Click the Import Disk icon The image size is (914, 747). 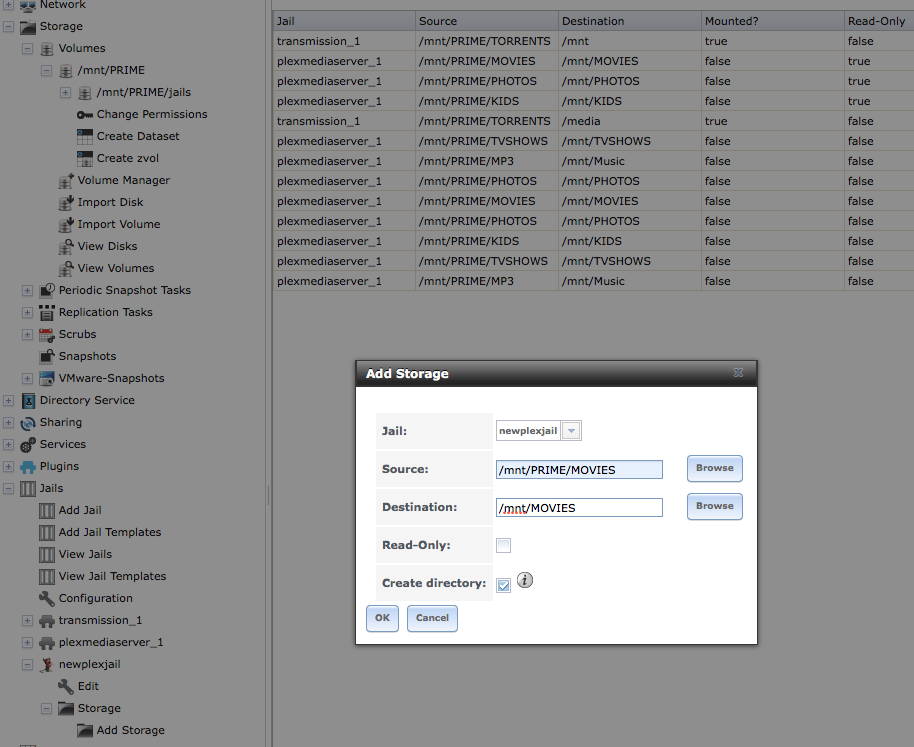point(66,203)
